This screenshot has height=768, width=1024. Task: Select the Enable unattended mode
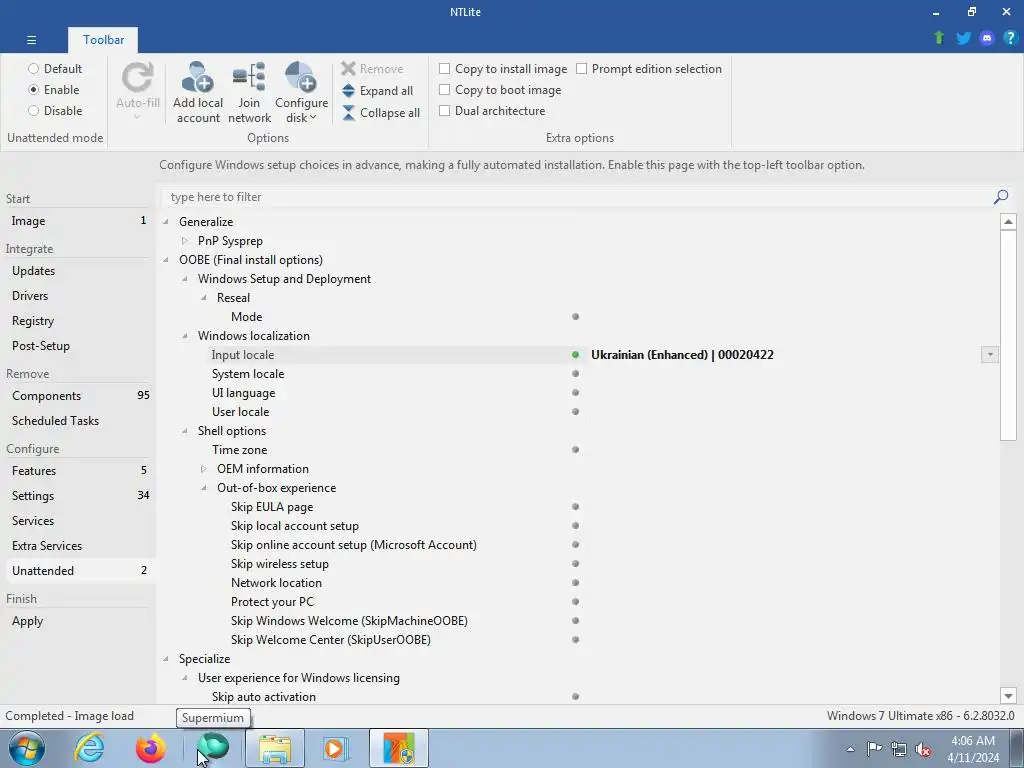click(54, 89)
